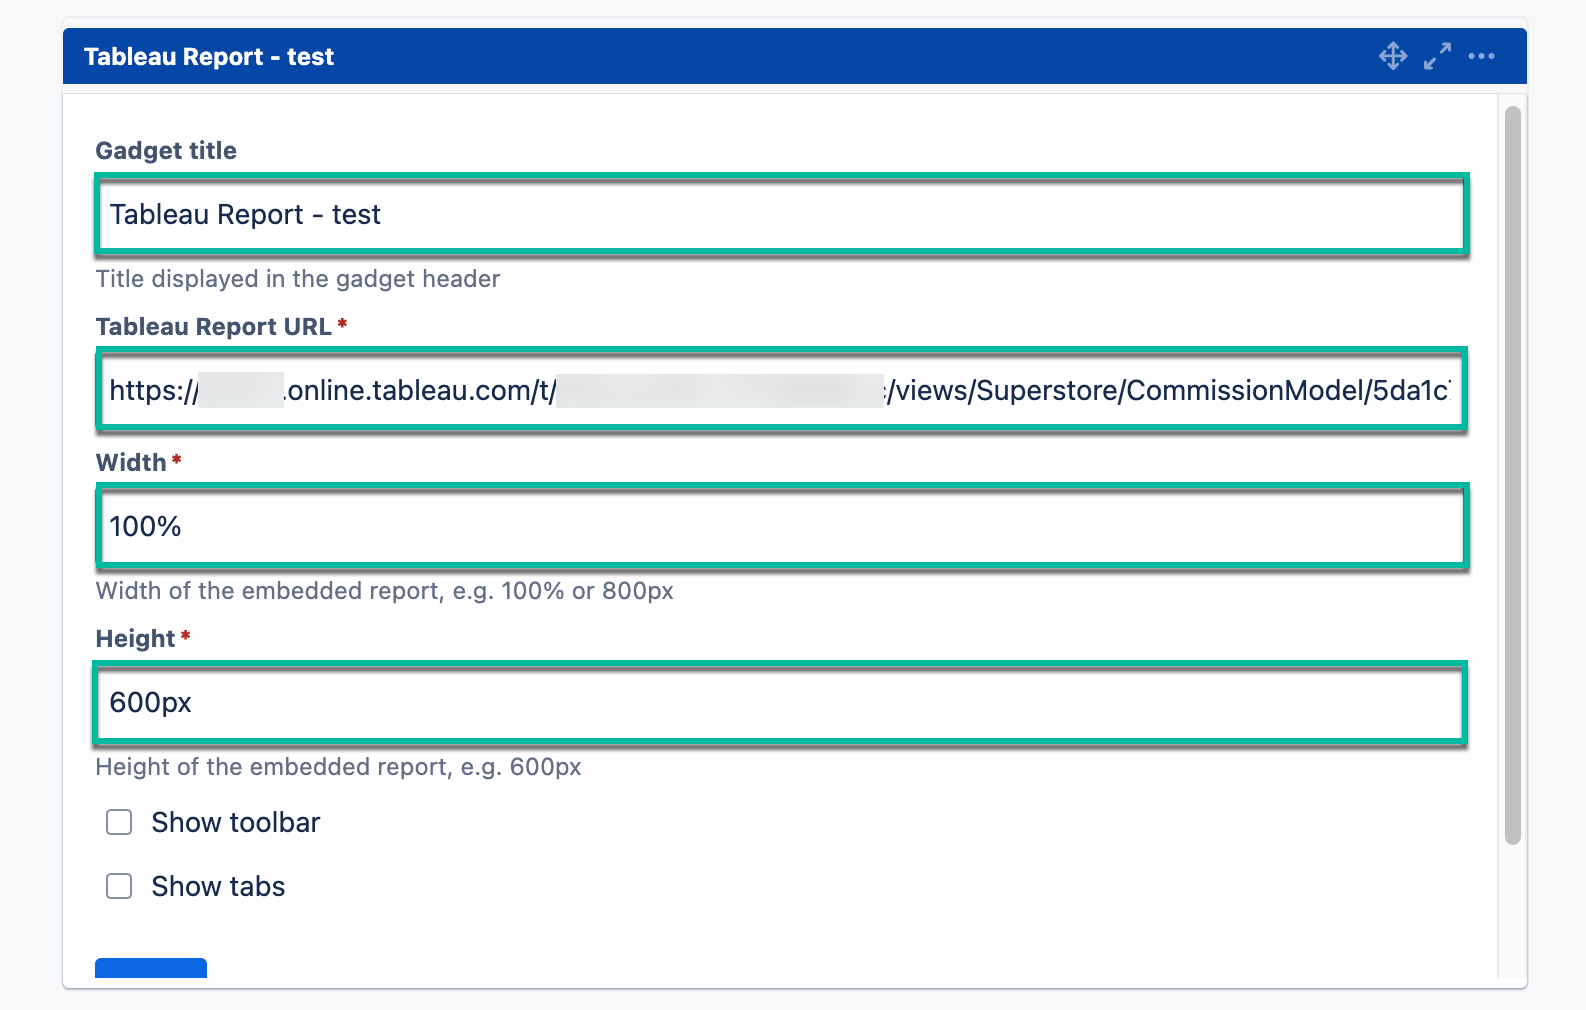Open the three-dot more actions menu
This screenshot has width=1586, height=1010.
(x=1481, y=56)
